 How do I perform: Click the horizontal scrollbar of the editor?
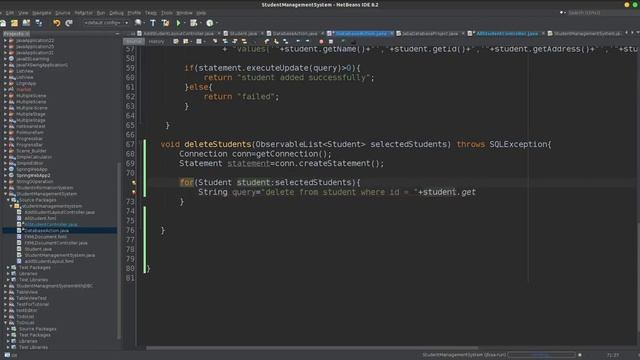click(312, 348)
